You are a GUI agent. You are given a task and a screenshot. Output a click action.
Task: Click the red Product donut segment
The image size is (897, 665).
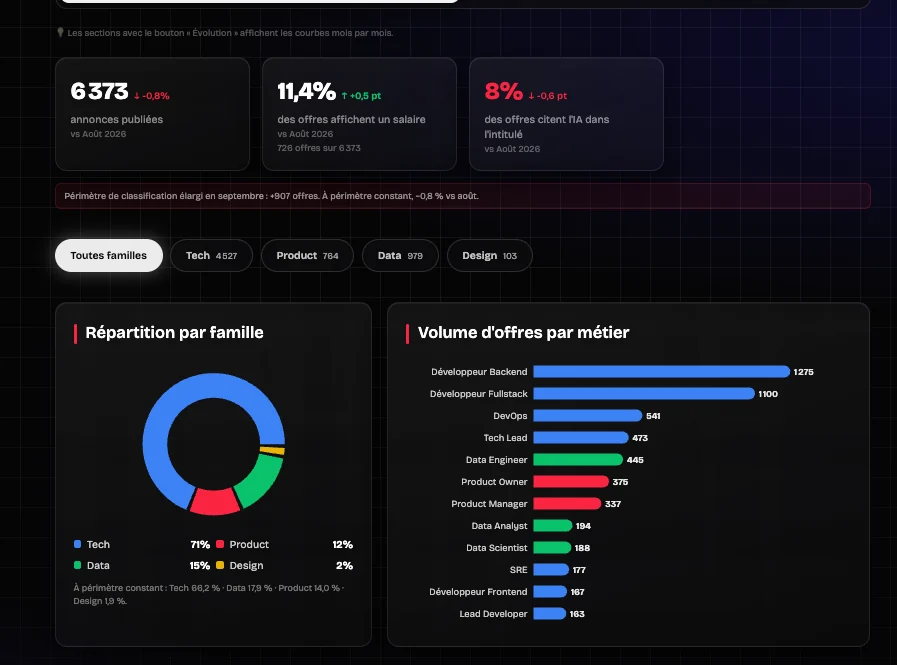click(x=214, y=502)
